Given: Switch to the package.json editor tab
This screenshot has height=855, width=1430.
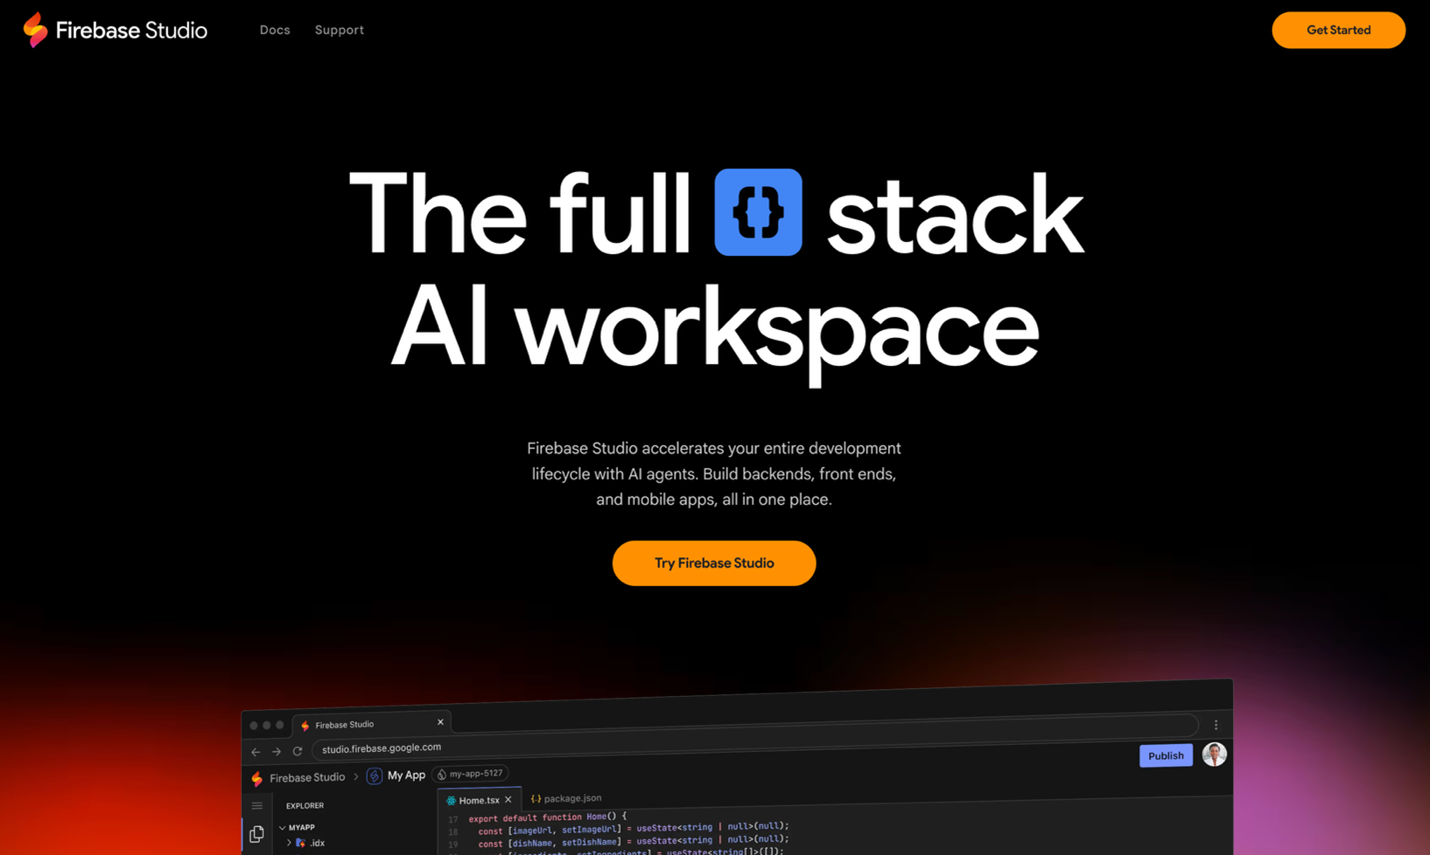Looking at the screenshot, I should 567,798.
